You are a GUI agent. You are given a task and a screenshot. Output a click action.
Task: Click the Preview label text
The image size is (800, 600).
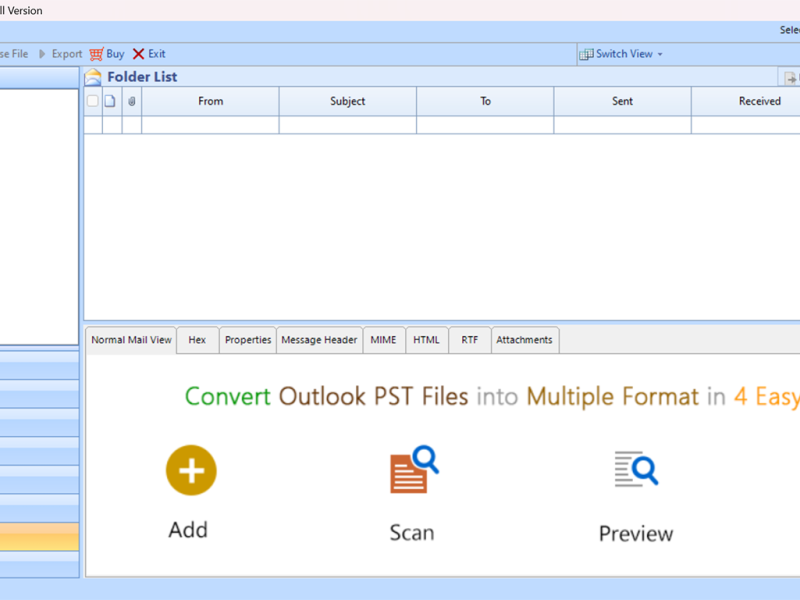tap(636, 534)
